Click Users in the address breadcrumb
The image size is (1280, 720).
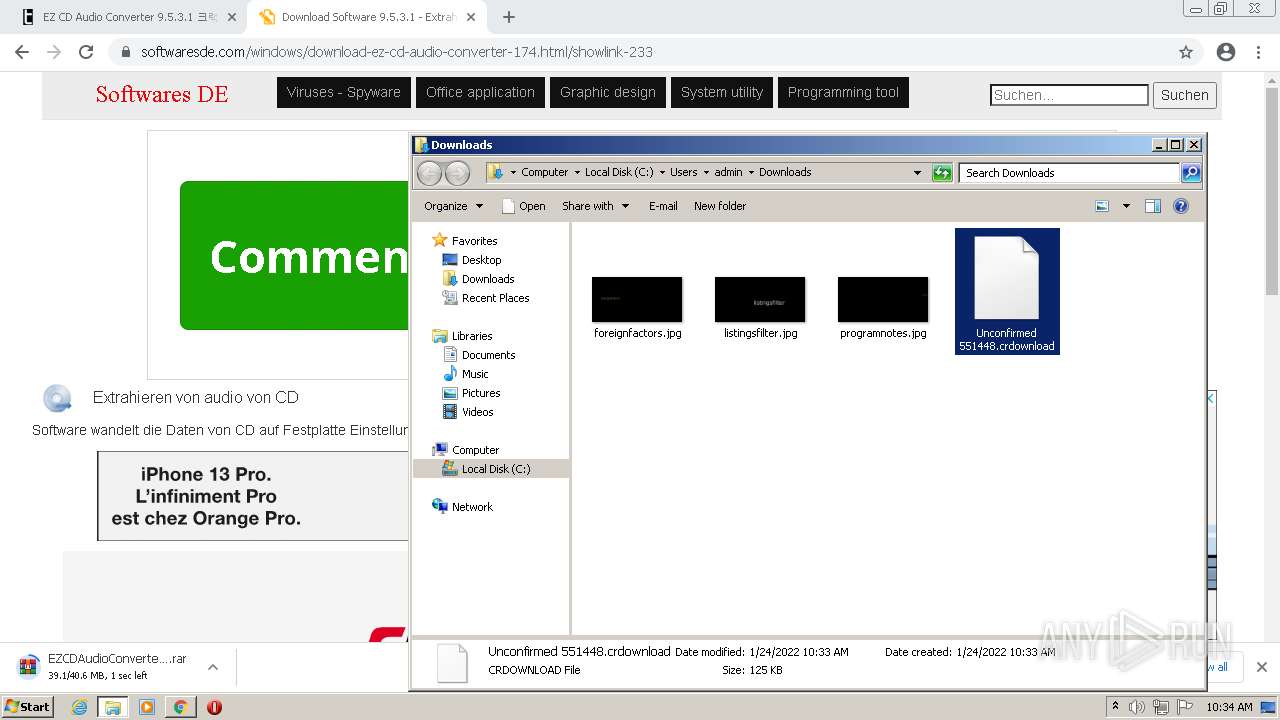pos(683,172)
